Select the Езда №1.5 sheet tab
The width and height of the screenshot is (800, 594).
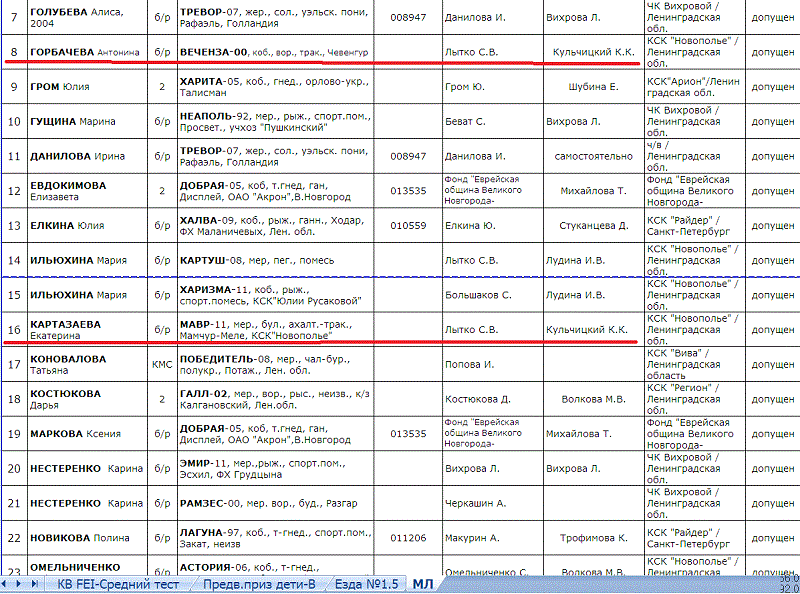(366, 584)
